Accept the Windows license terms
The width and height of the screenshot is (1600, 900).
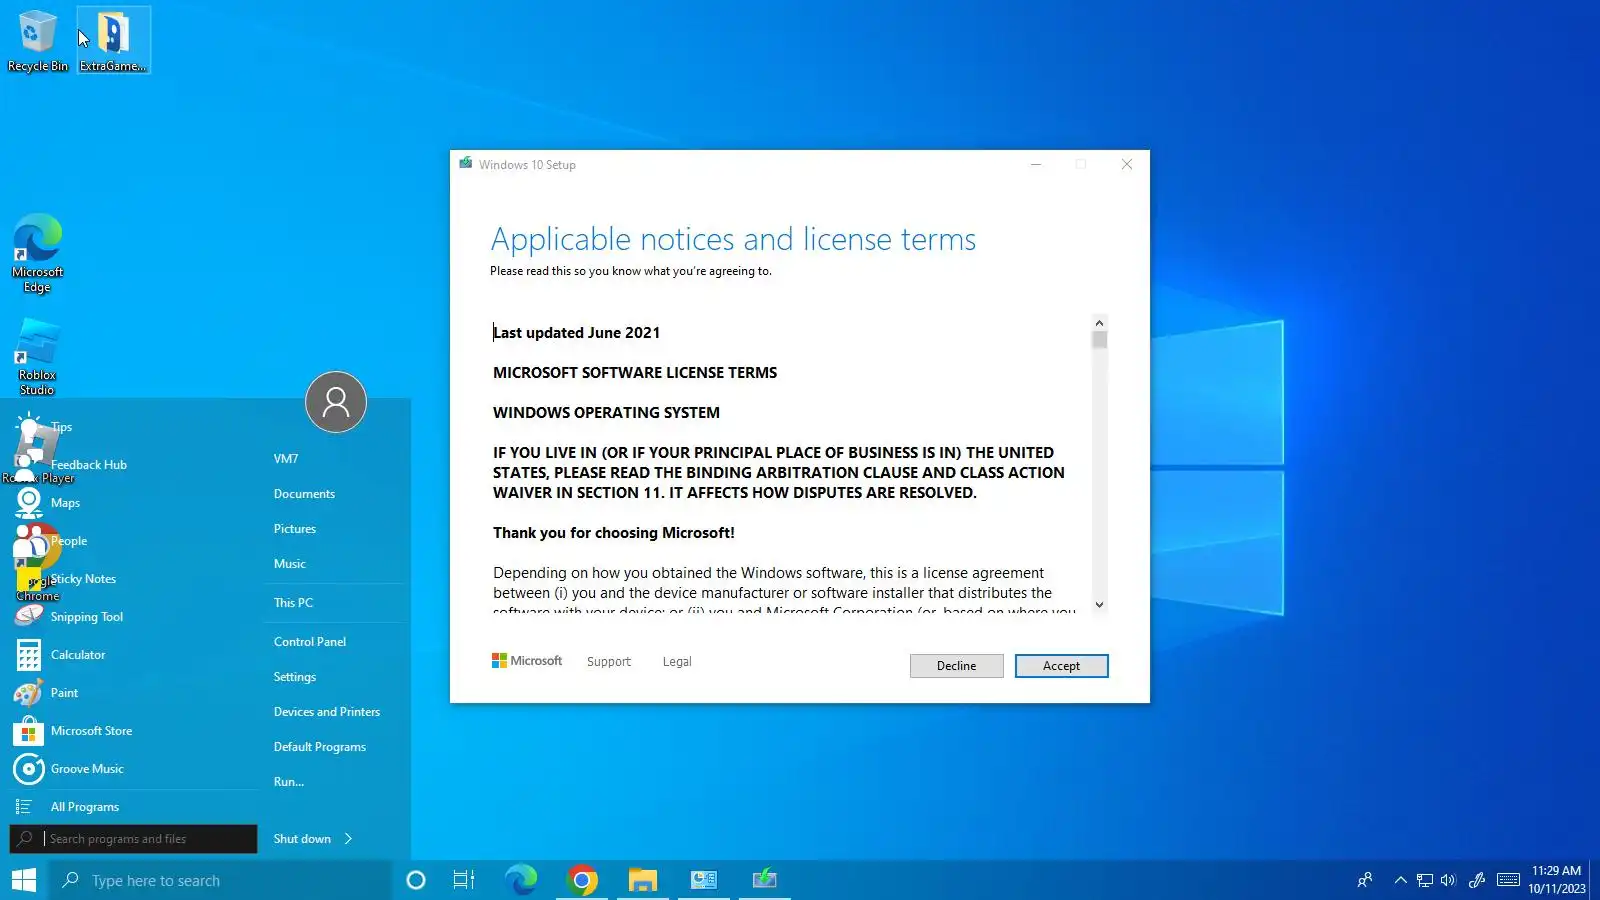pyautogui.click(x=1061, y=666)
